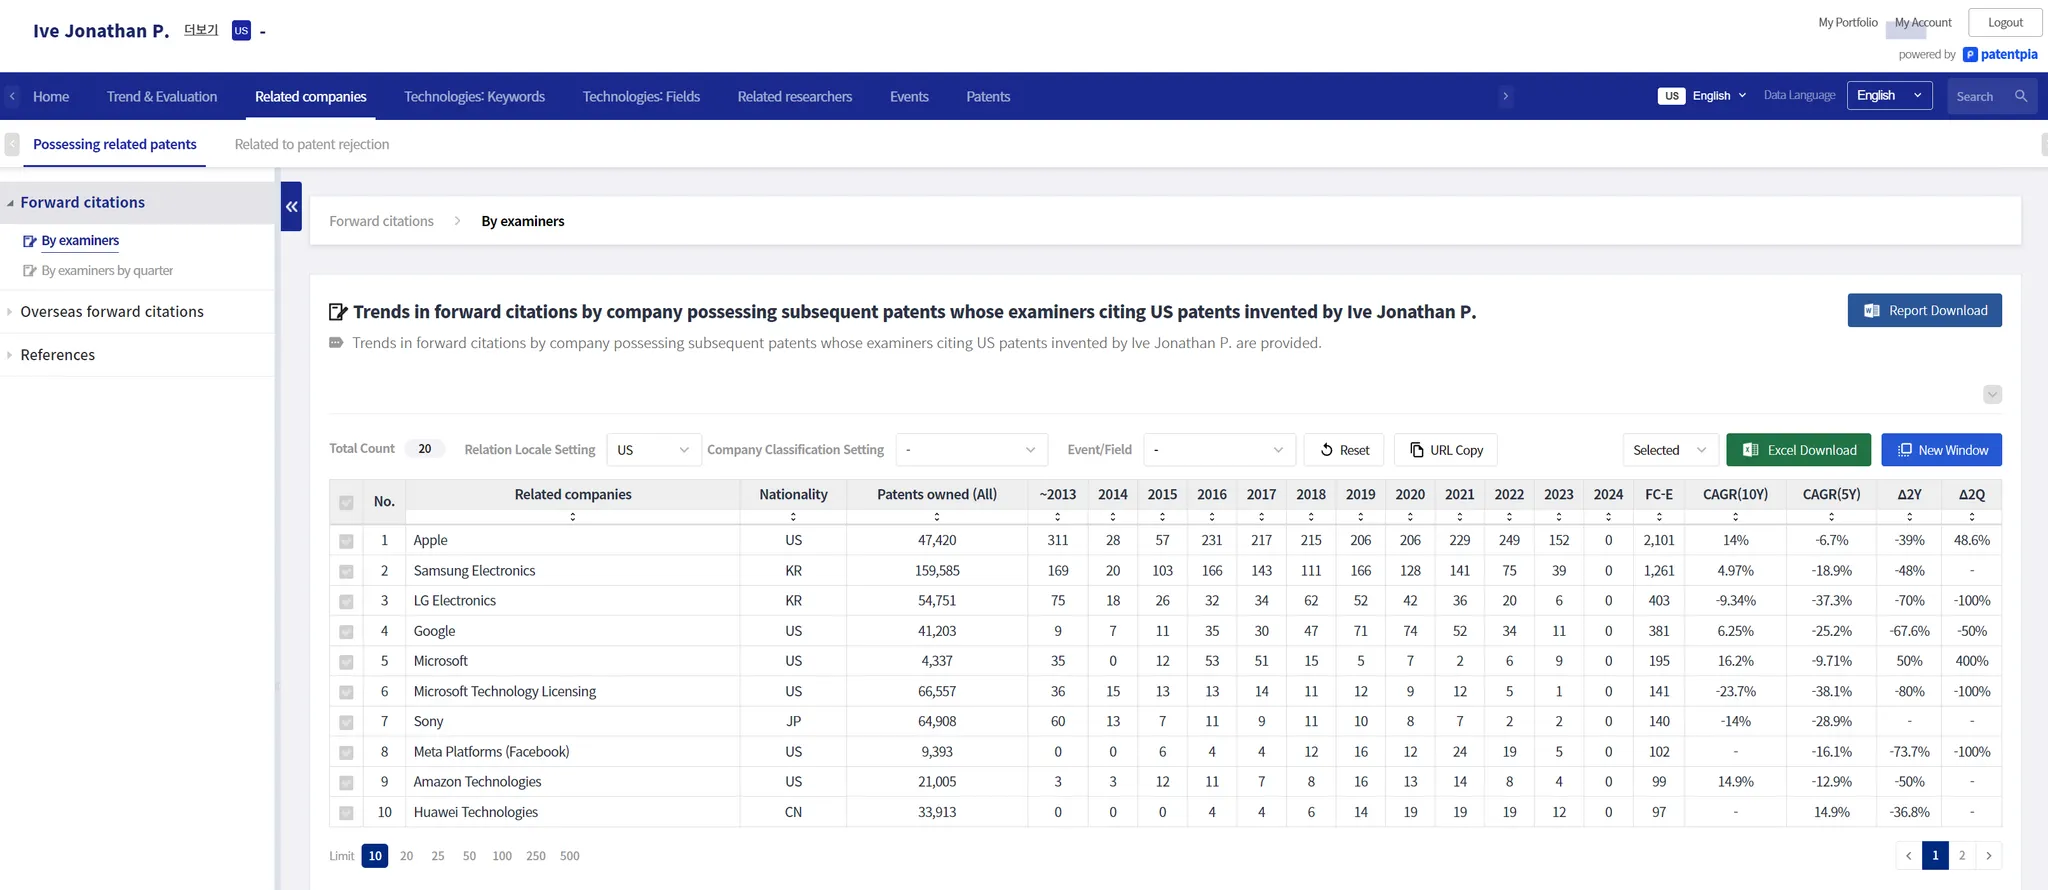Collapse sidebar with double-chevron icon
Viewport: 2048px width, 890px height.
click(291, 207)
